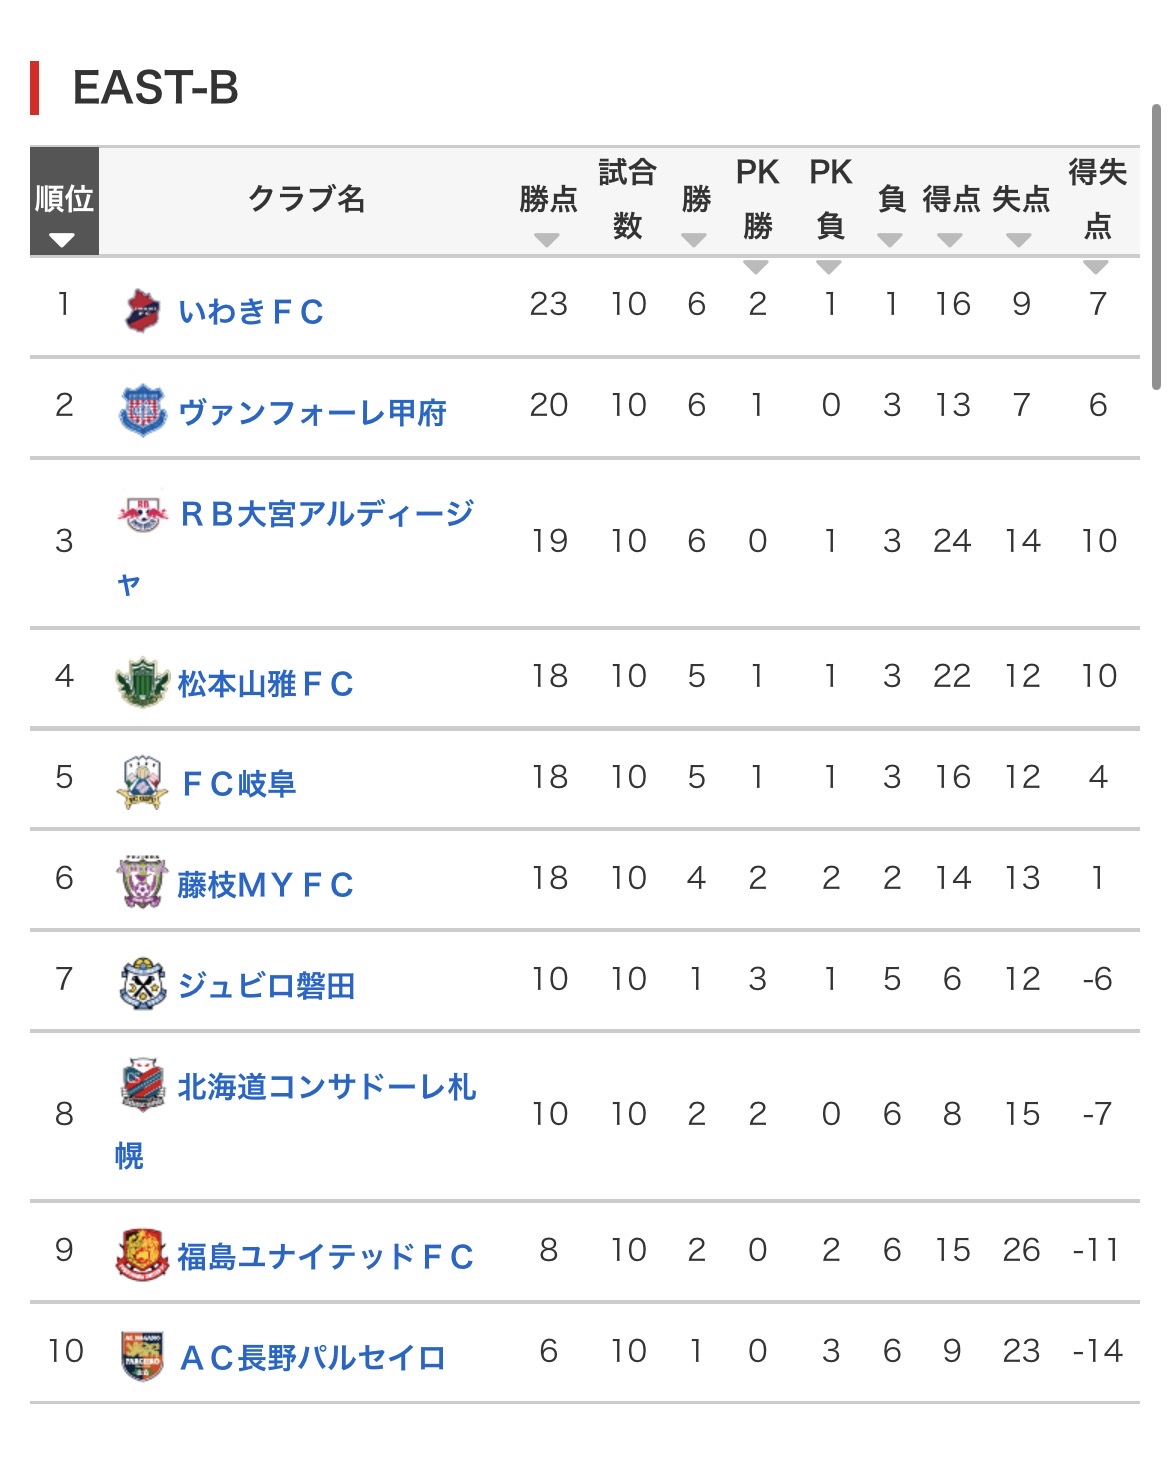Sort by 得点 goals-for arrow

coord(949,240)
